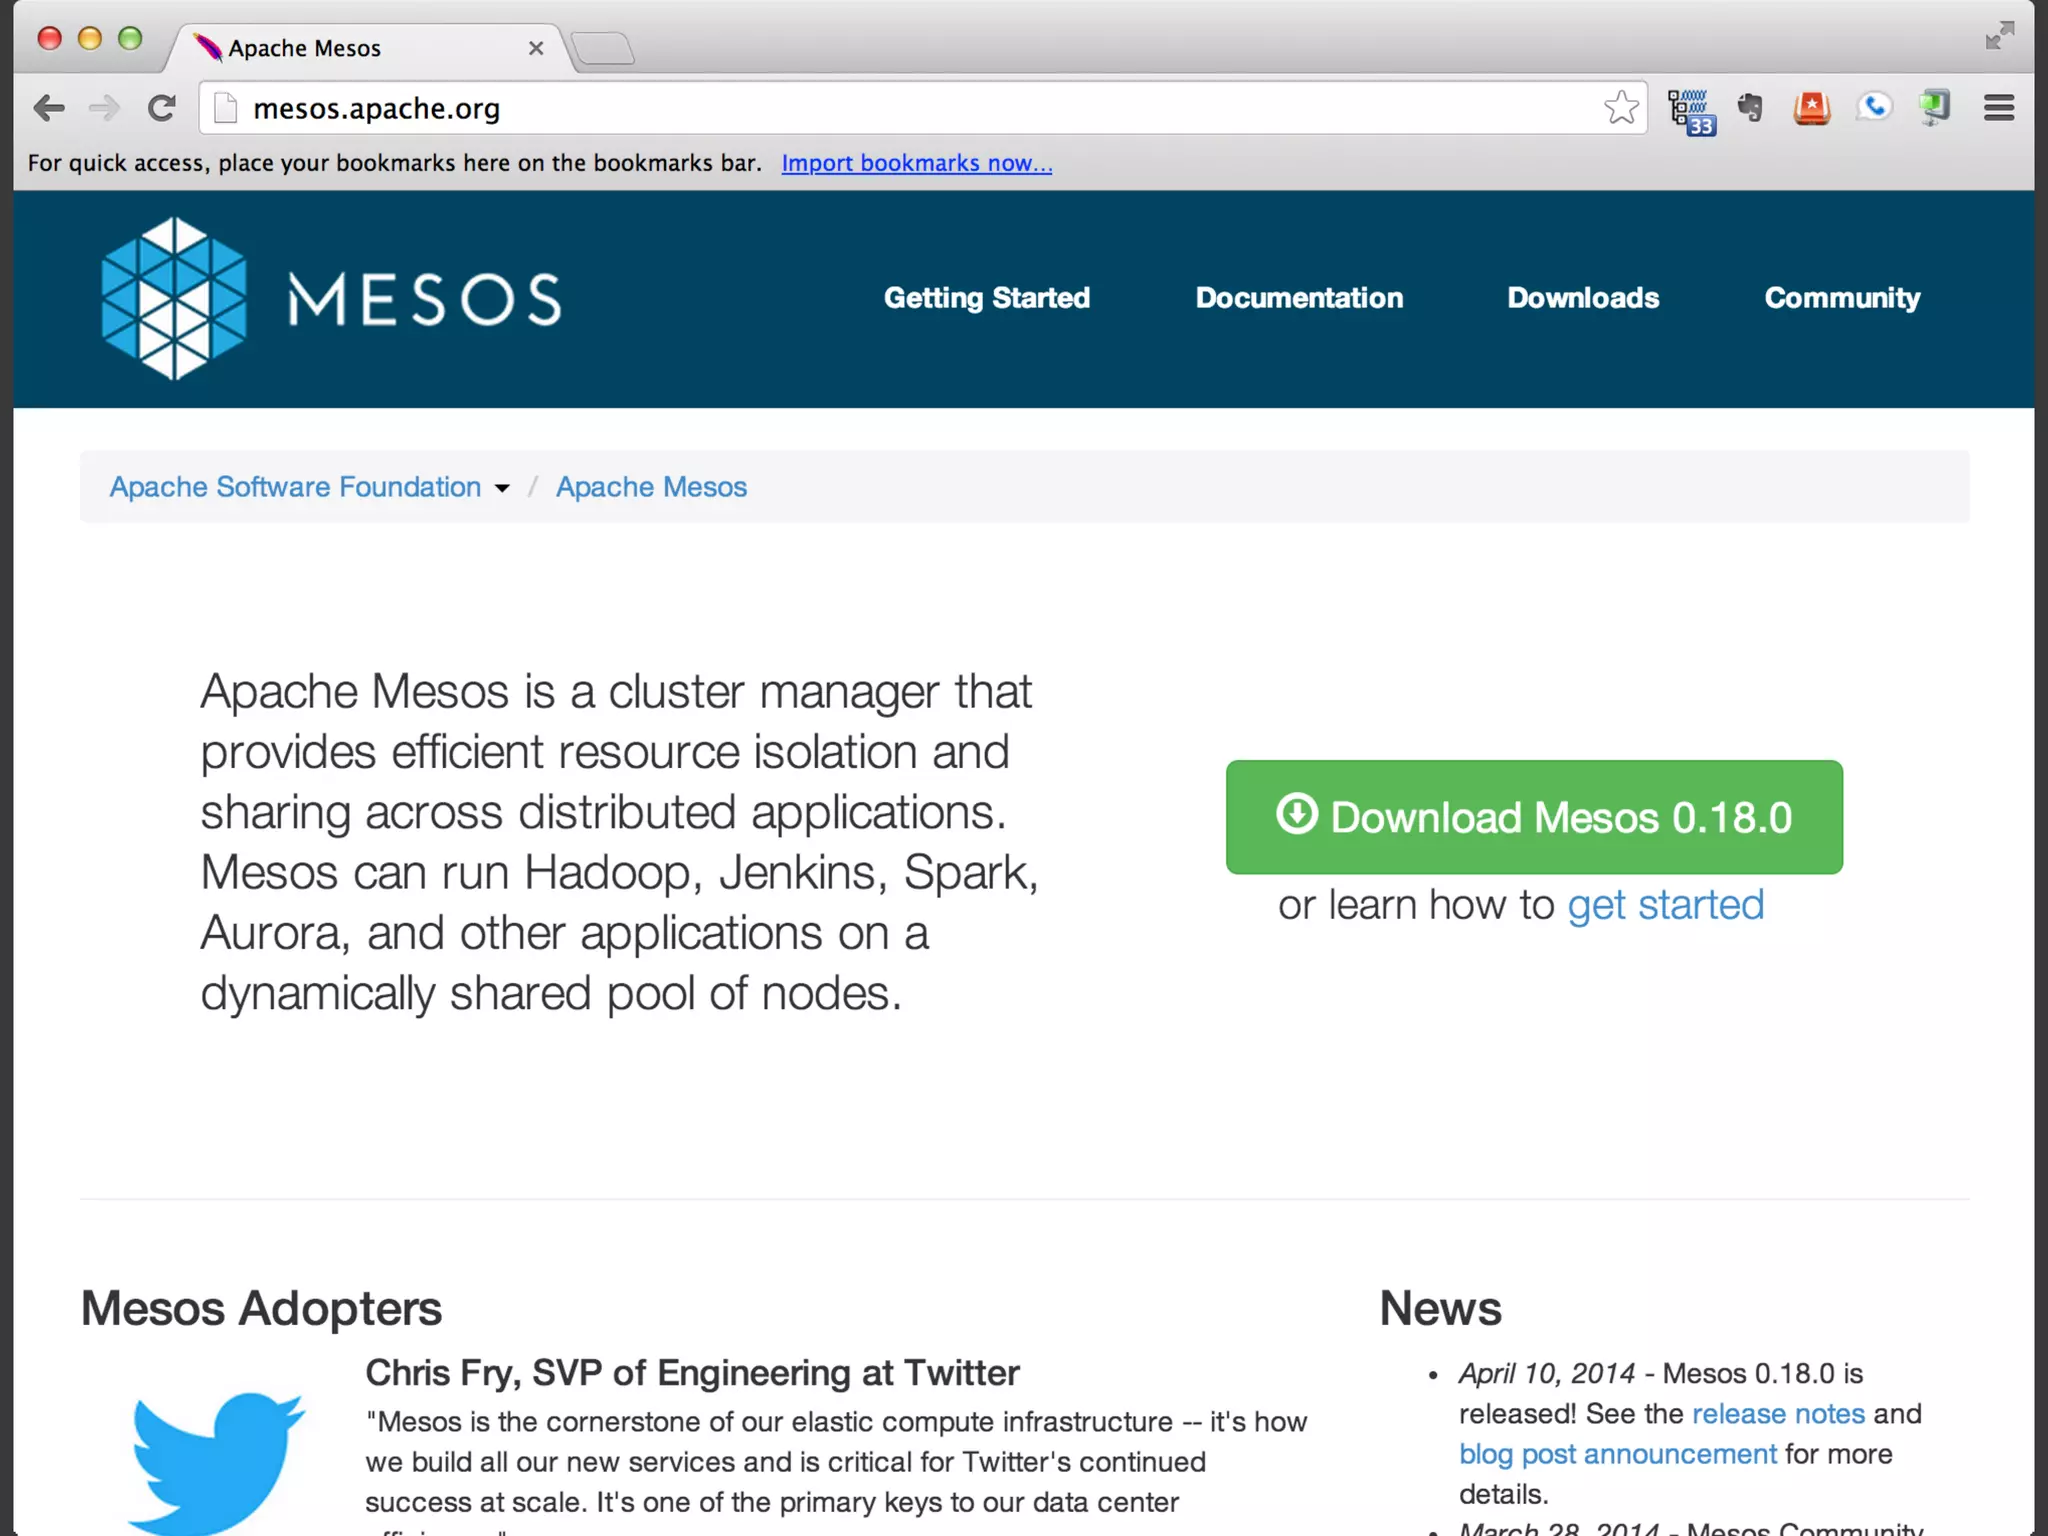Open the Chrome hamburger menu

click(x=1998, y=108)
